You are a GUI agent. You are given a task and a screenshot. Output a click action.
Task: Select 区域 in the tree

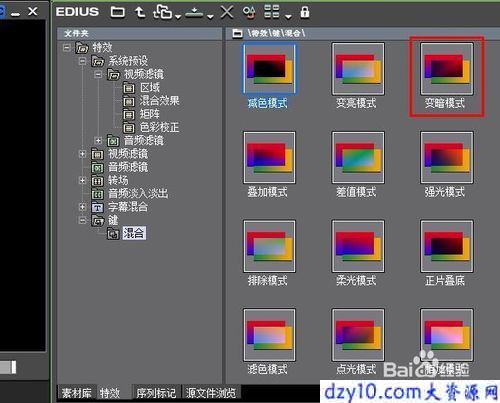point(150,88)
